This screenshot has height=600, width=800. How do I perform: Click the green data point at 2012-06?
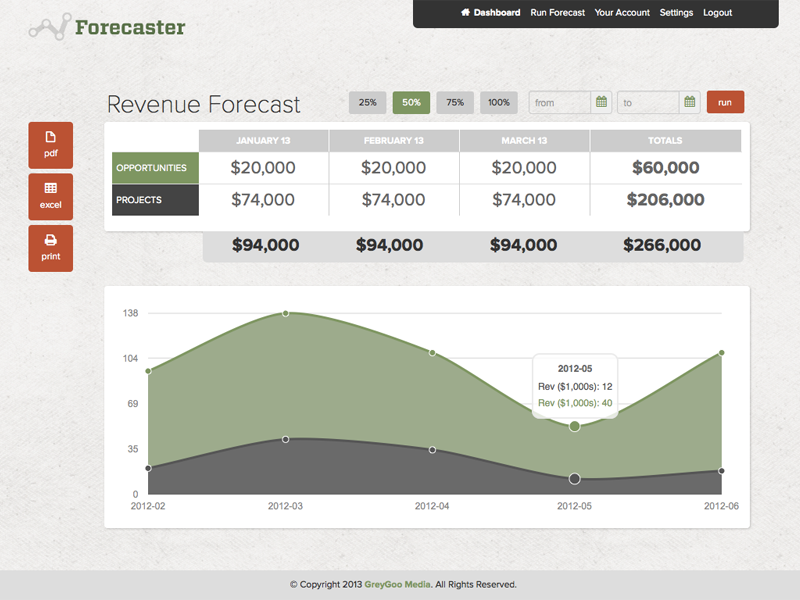pyautogui.click(x=721, y=353)
